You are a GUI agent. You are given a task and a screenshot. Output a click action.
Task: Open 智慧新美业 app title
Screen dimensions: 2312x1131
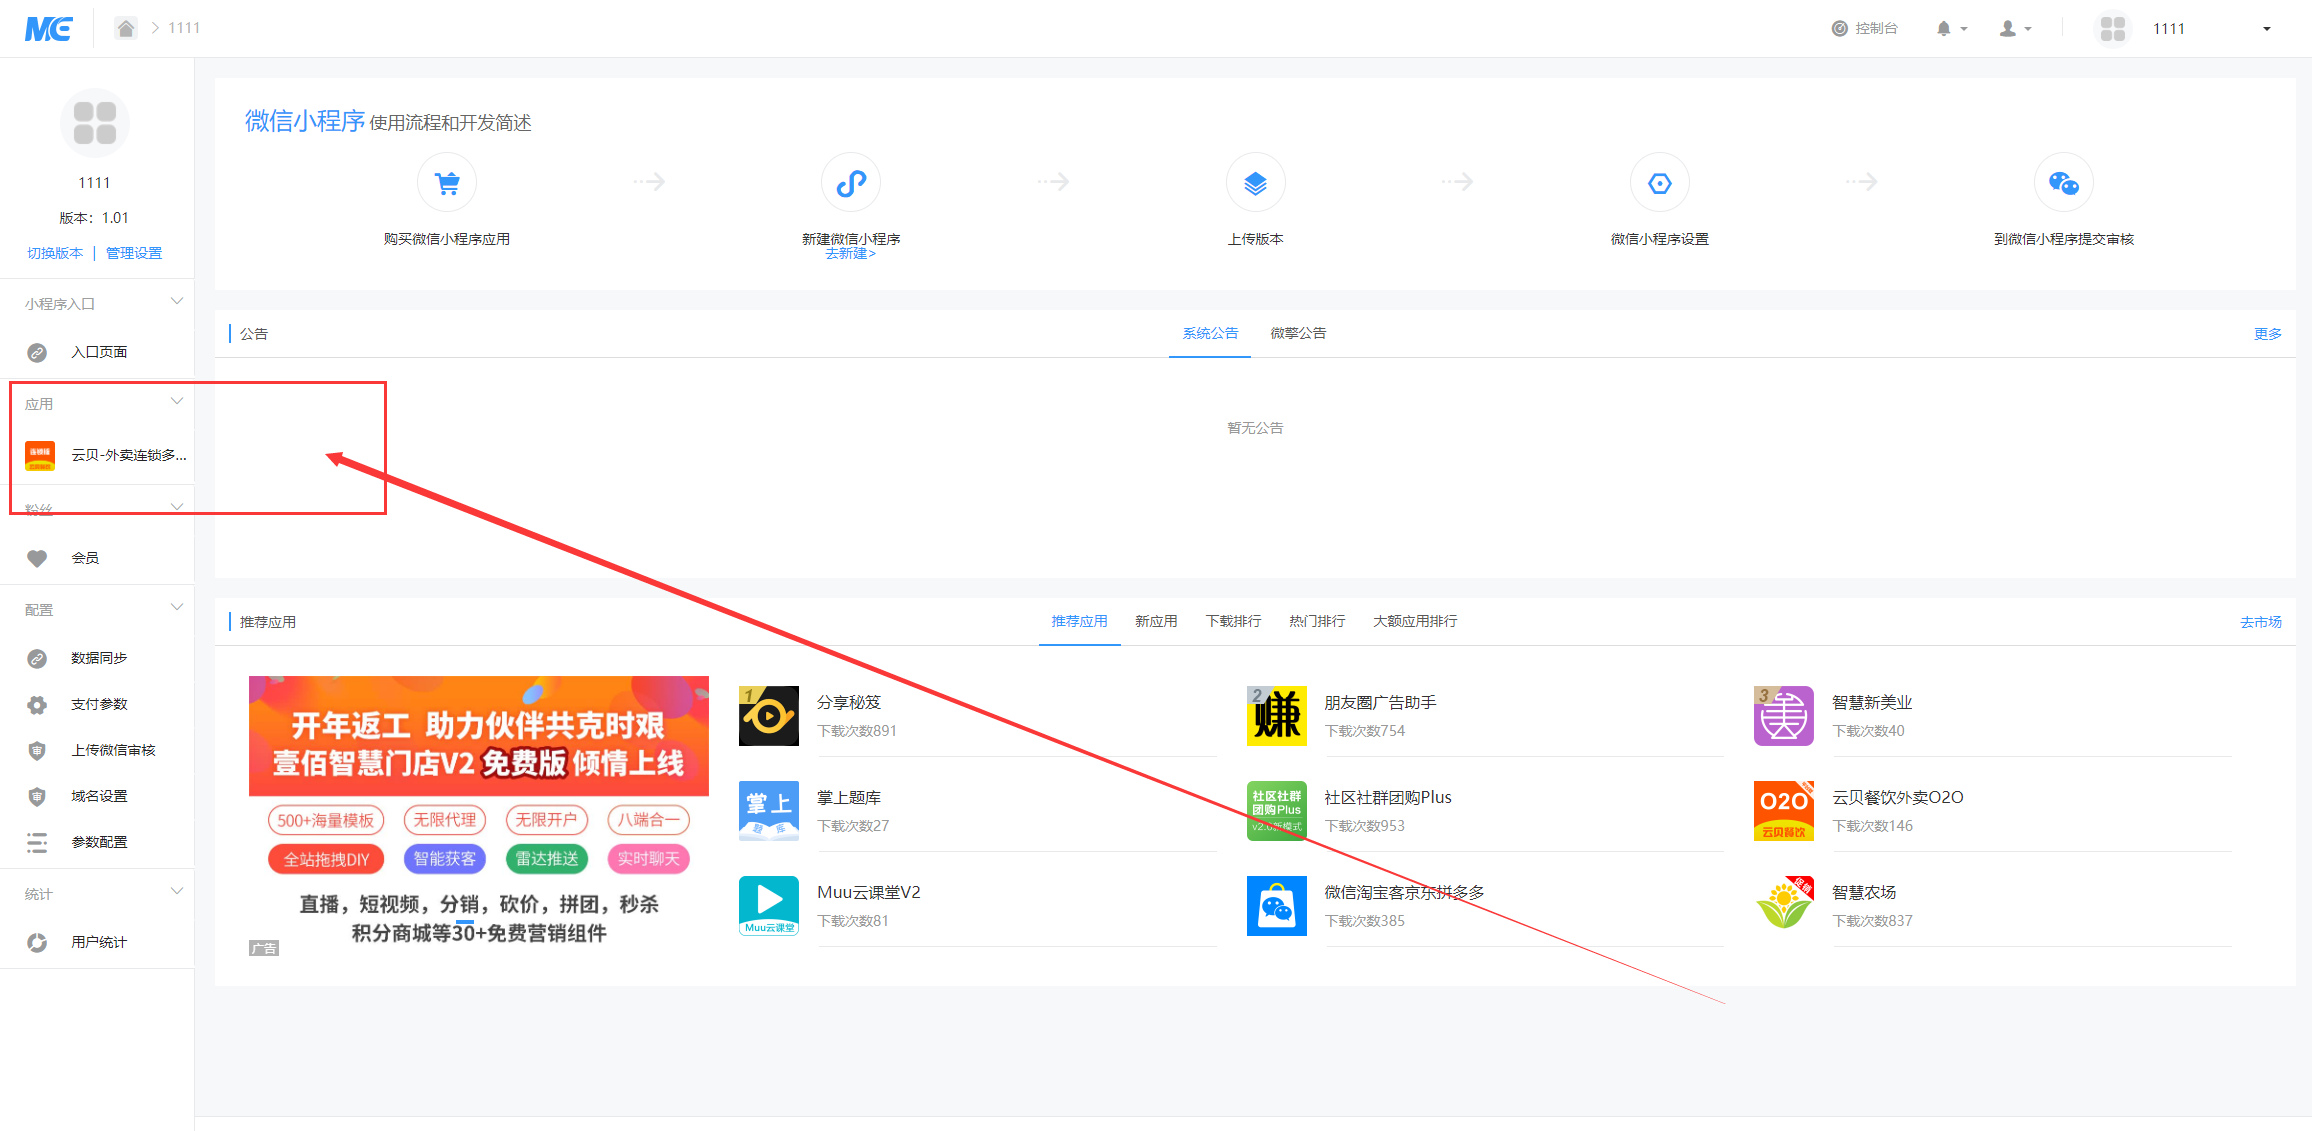click(x=1872, y=703)
